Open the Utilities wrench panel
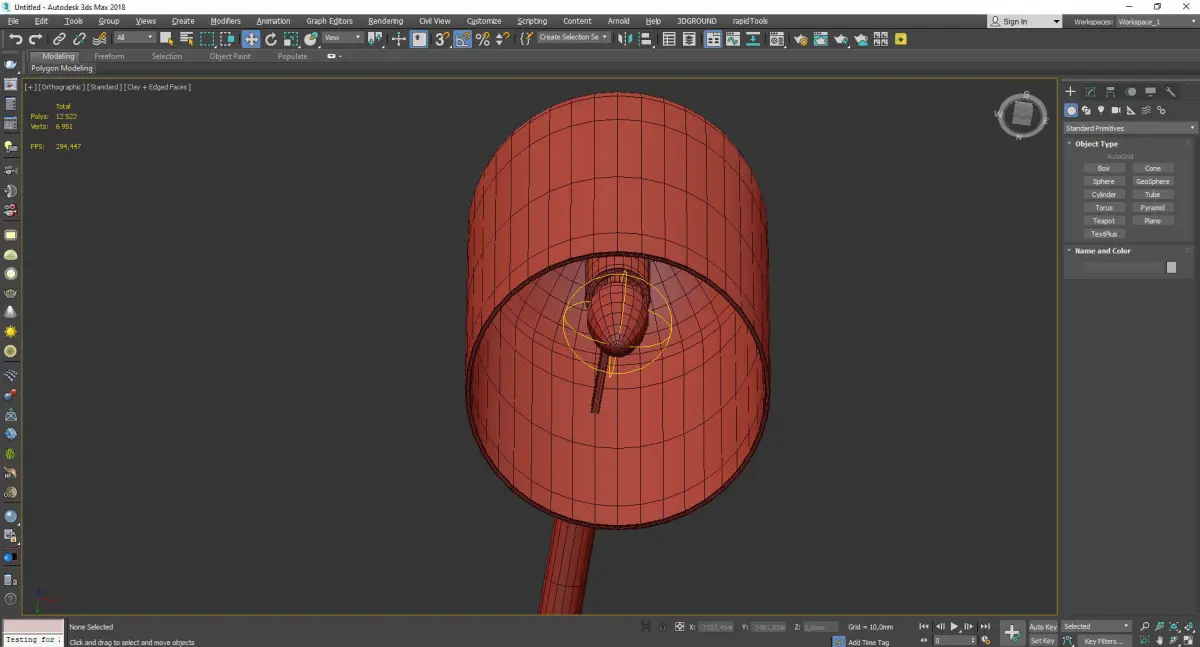 point(1171,92)
